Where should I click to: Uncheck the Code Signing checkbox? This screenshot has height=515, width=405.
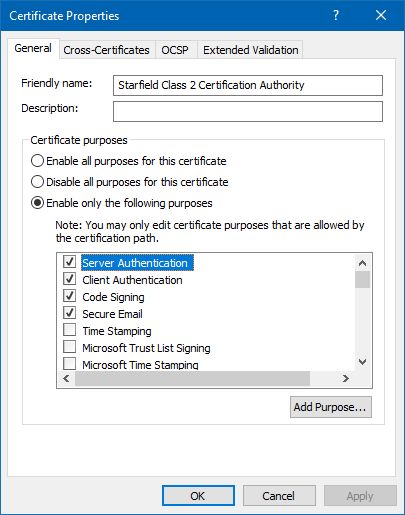tap(69, 296)
